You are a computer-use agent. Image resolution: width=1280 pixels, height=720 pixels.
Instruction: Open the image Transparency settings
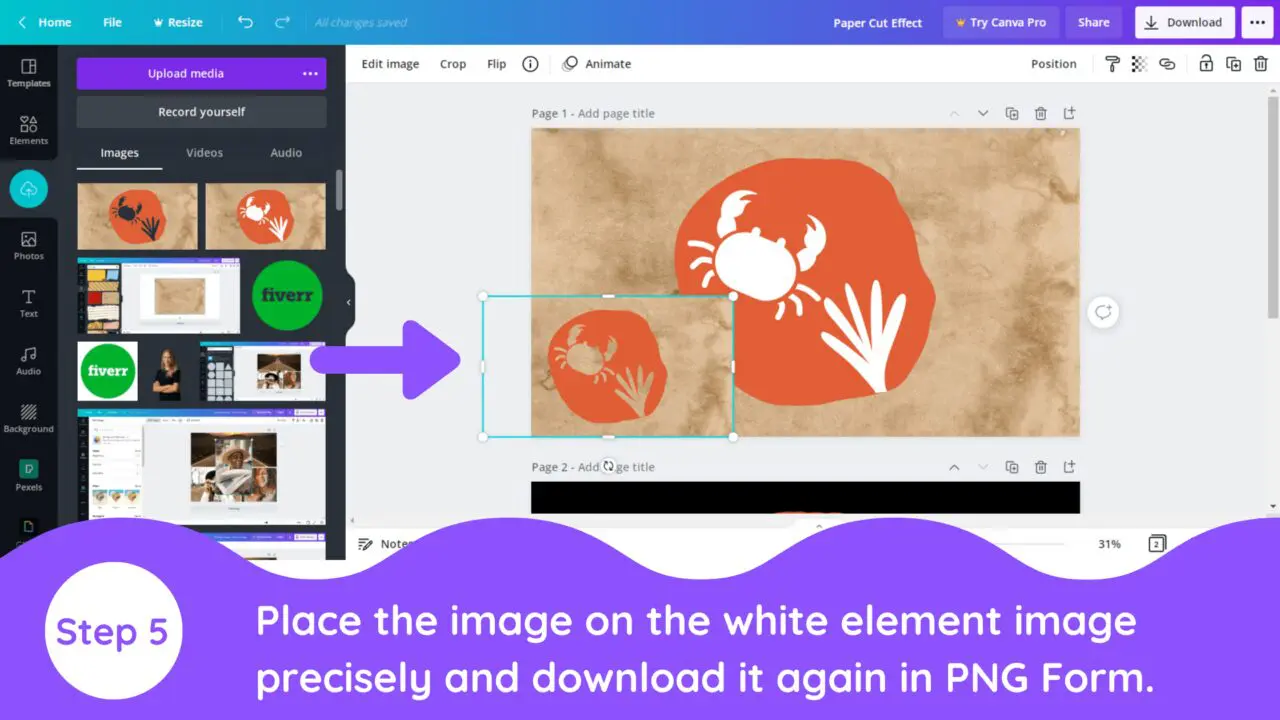(x=1138, y=63)
